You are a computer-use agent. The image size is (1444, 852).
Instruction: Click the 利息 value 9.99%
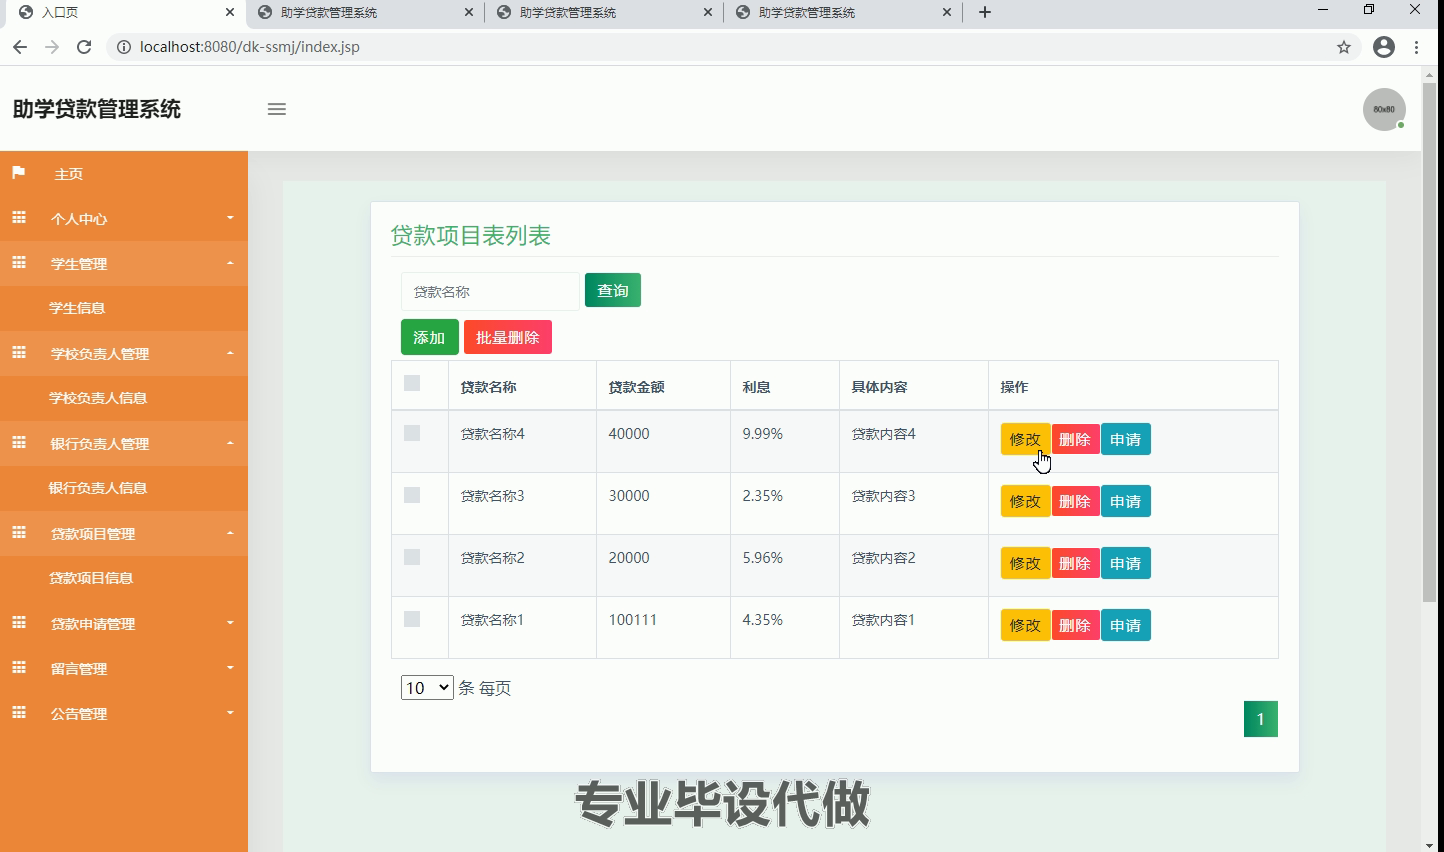(x=762, y=434)
